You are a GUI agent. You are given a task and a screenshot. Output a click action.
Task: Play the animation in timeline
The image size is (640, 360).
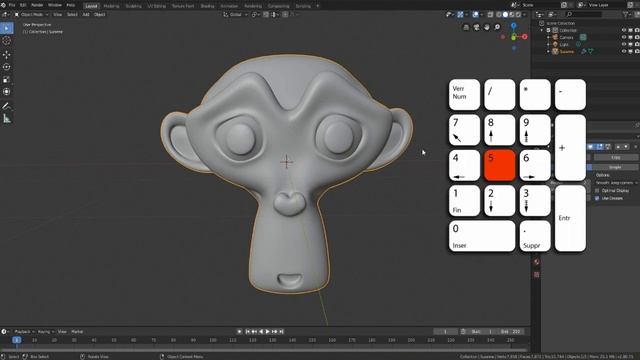(x=268, y=332)
